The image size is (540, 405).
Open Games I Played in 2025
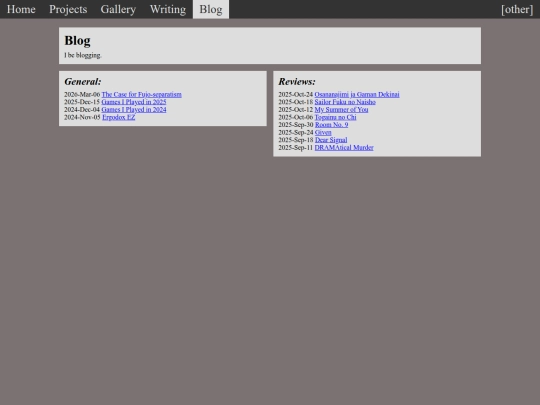pyautogui.click(x=134, y=102)
